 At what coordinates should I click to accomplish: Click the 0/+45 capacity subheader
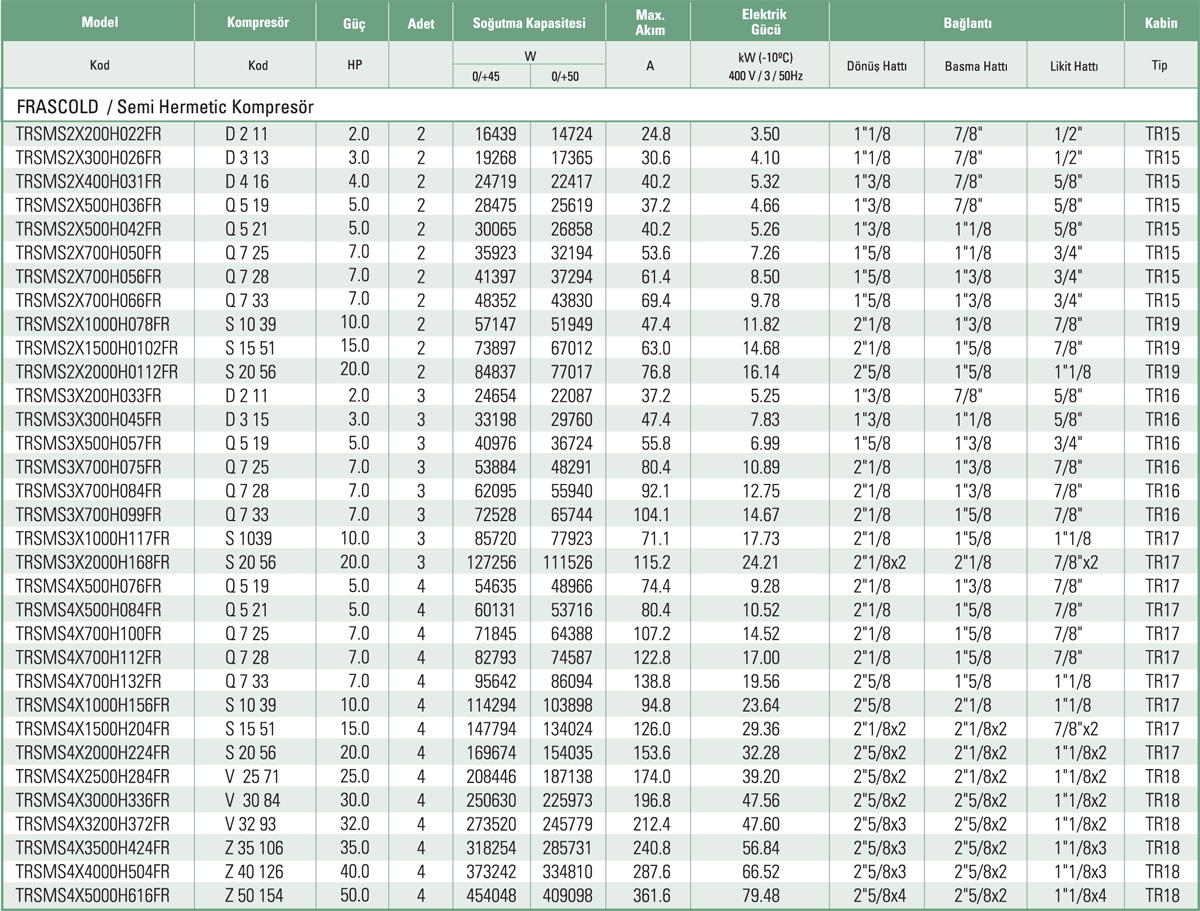click(490, 76)
